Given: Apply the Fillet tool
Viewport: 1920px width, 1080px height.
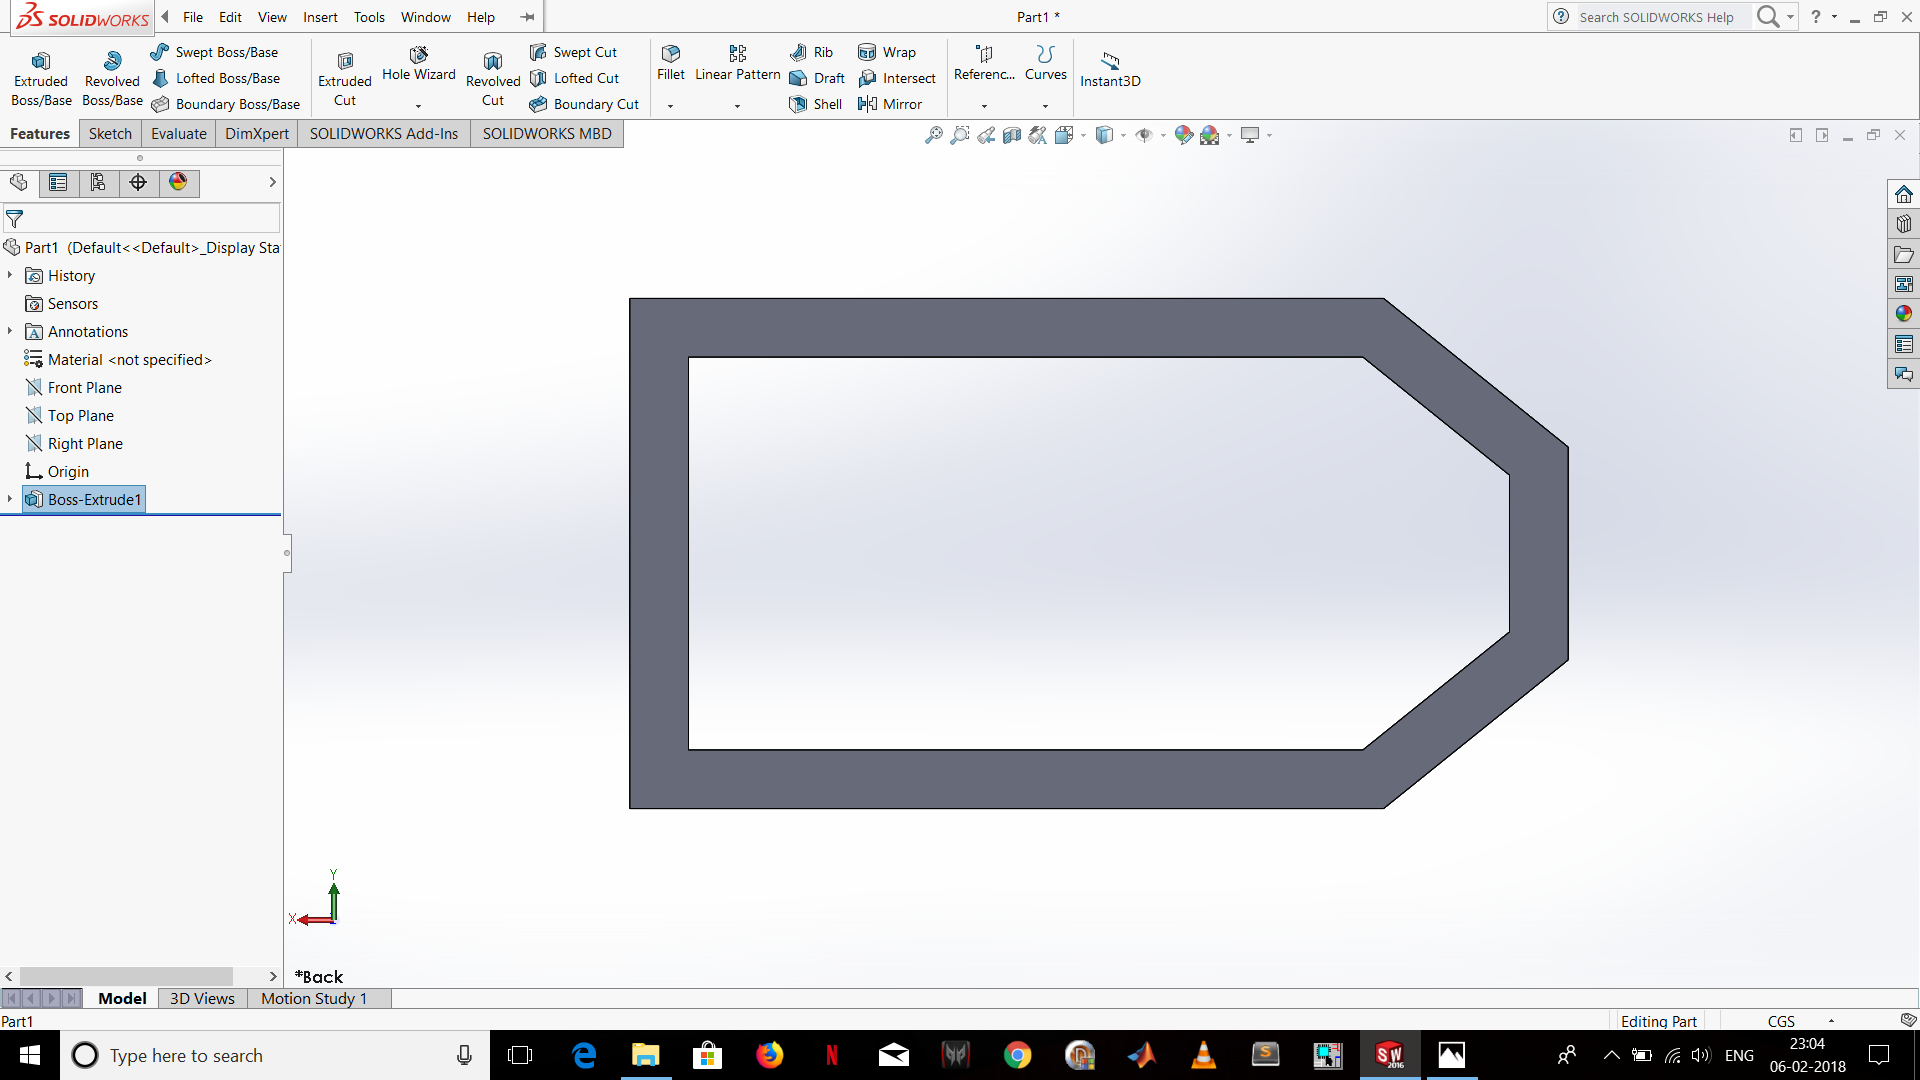Looking at the screenshot, I should point(671,63).
